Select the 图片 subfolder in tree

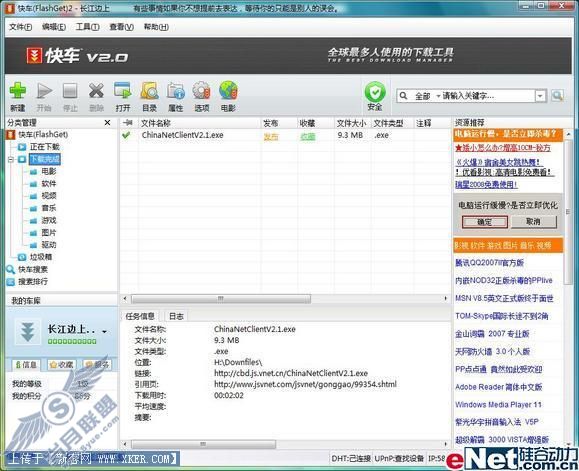[48, 233]
